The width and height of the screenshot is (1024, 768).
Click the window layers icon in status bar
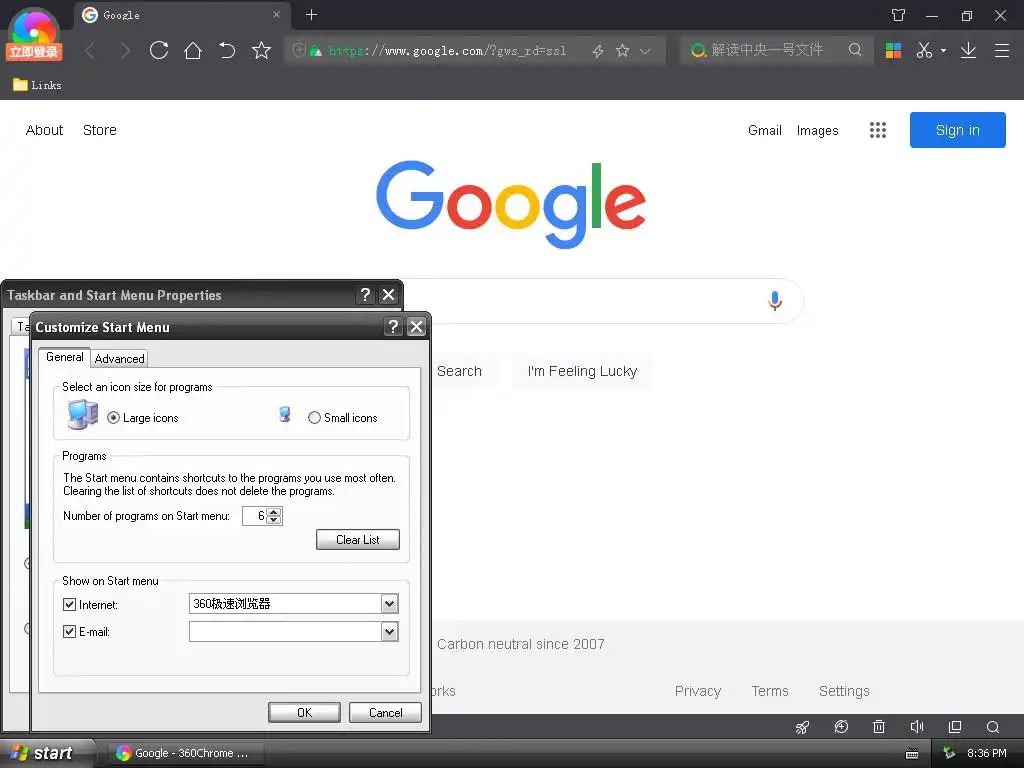955,727
